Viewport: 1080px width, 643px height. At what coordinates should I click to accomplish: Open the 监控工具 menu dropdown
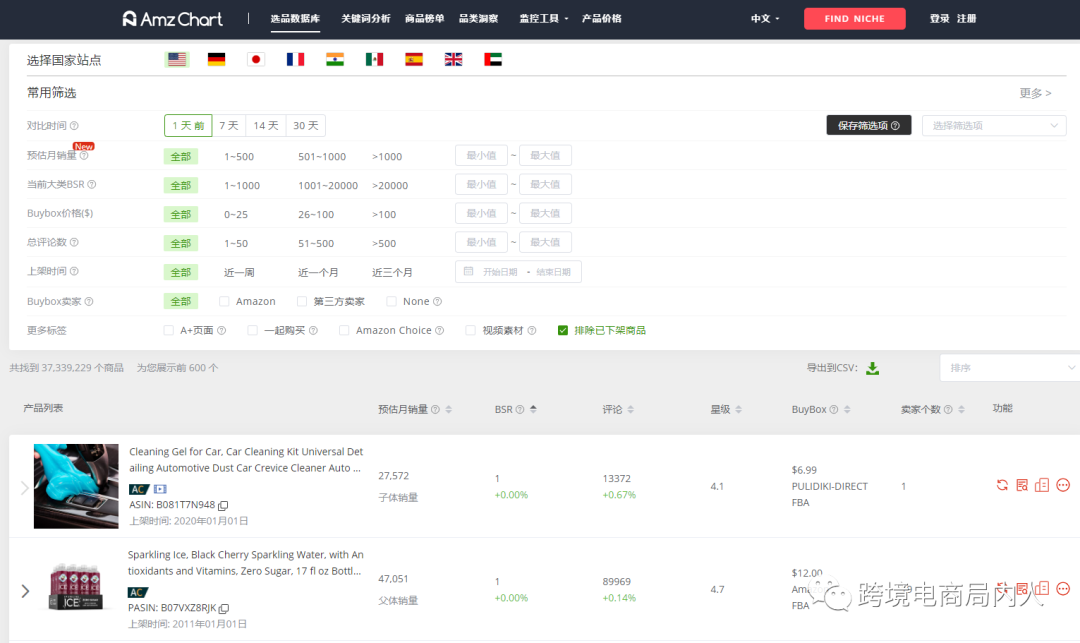tap(543, 19)
